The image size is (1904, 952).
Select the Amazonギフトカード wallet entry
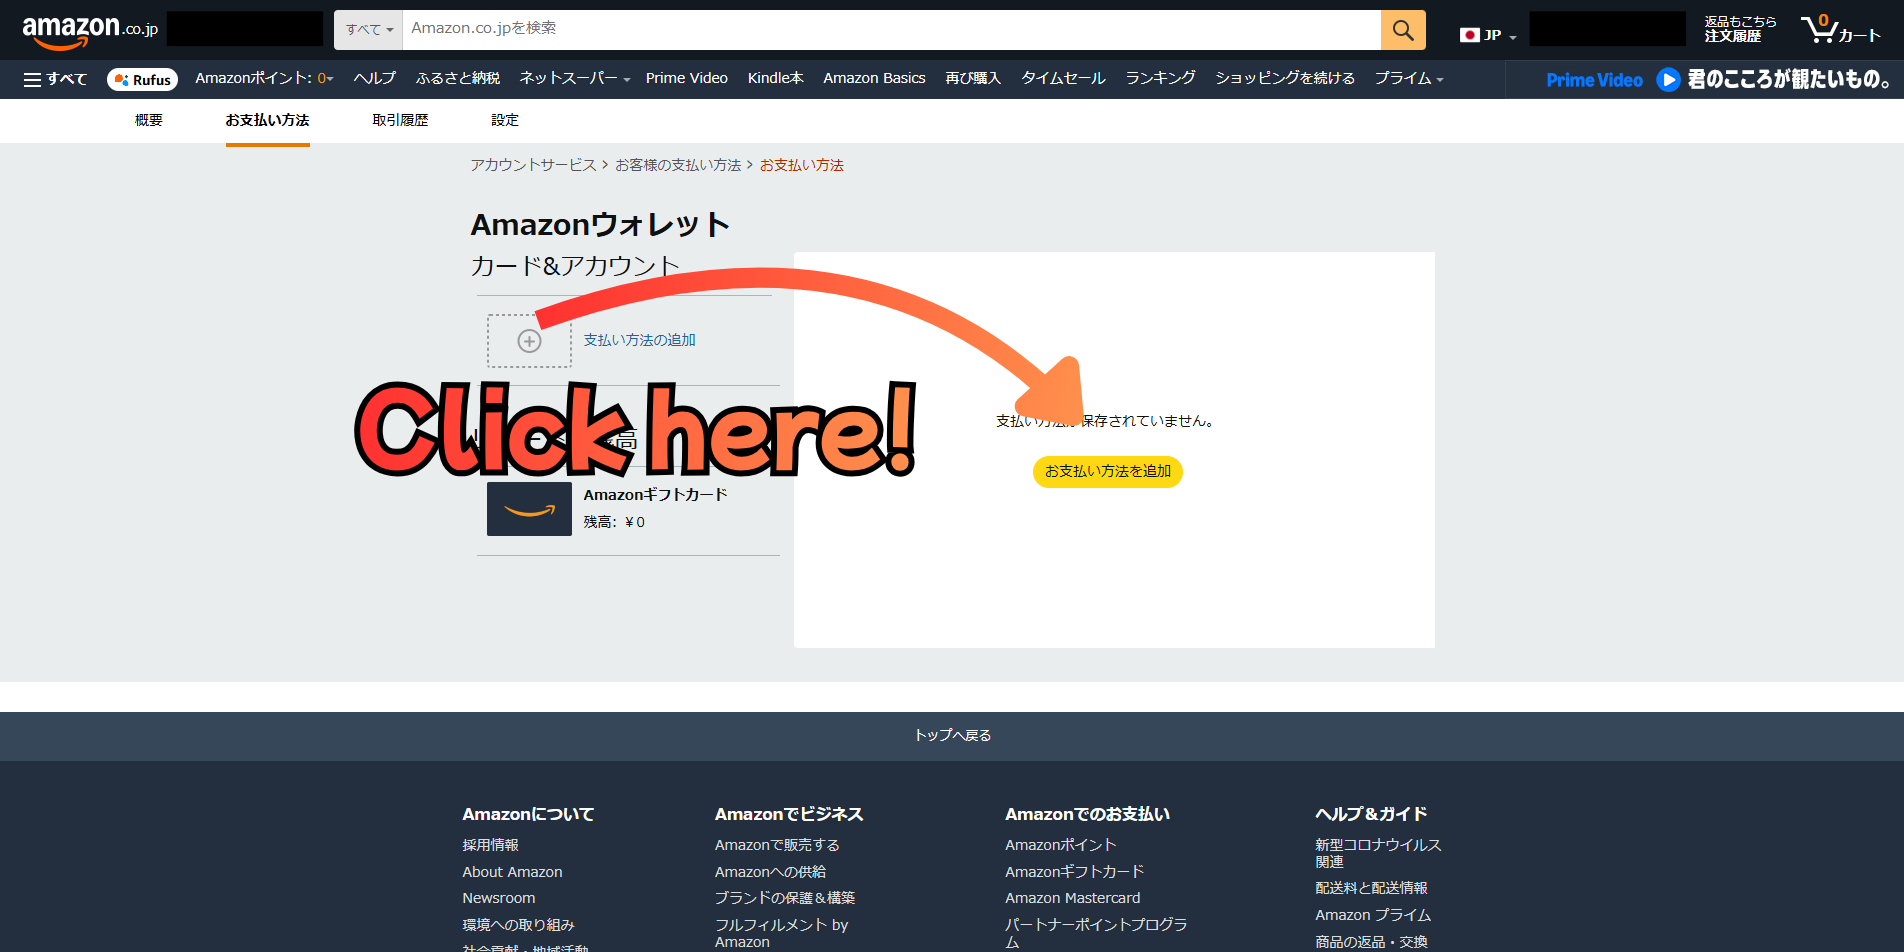tap(628, 509)
